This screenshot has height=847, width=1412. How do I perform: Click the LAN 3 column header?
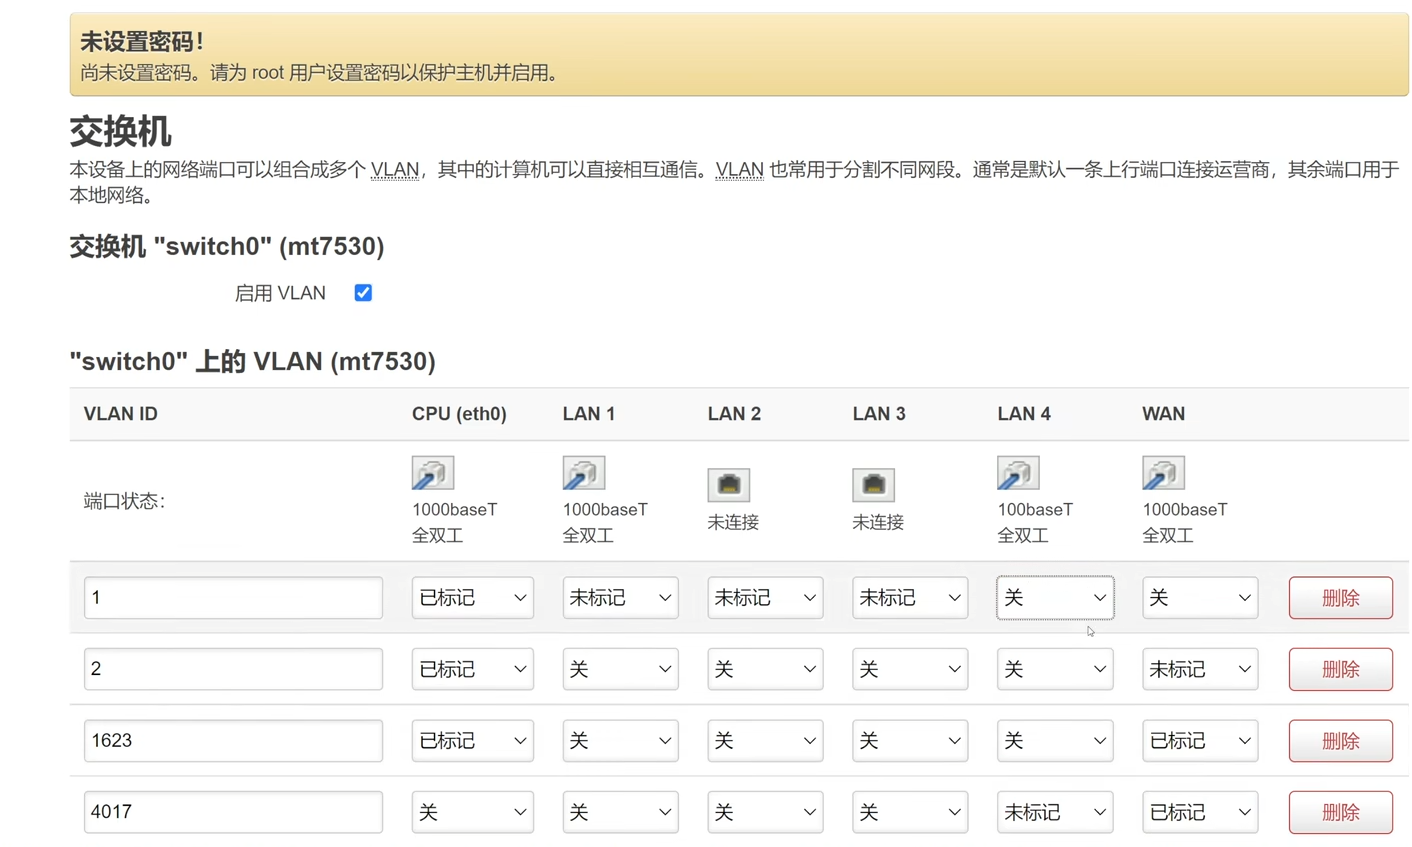879,414
